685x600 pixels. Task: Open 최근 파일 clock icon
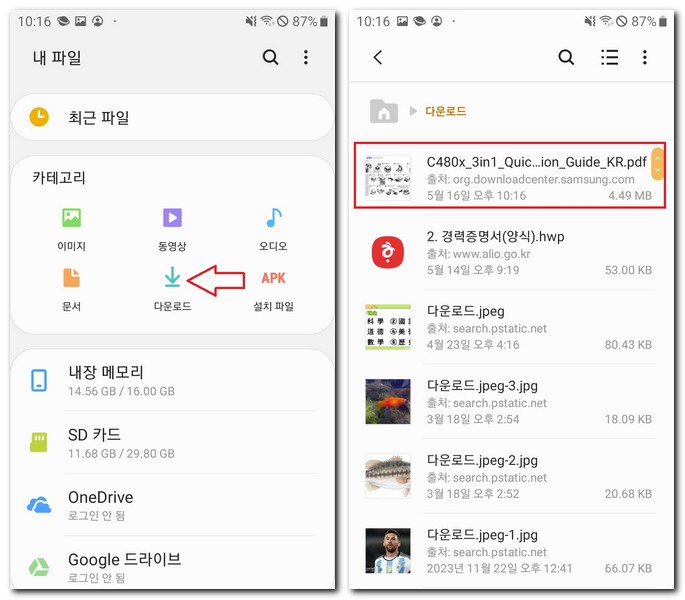pos(39,117)
